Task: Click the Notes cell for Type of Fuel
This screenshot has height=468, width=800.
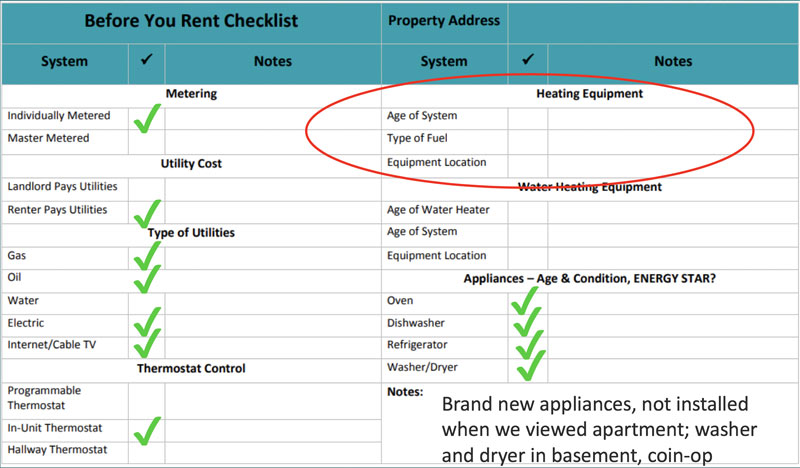Action: (x=673, y=142)
